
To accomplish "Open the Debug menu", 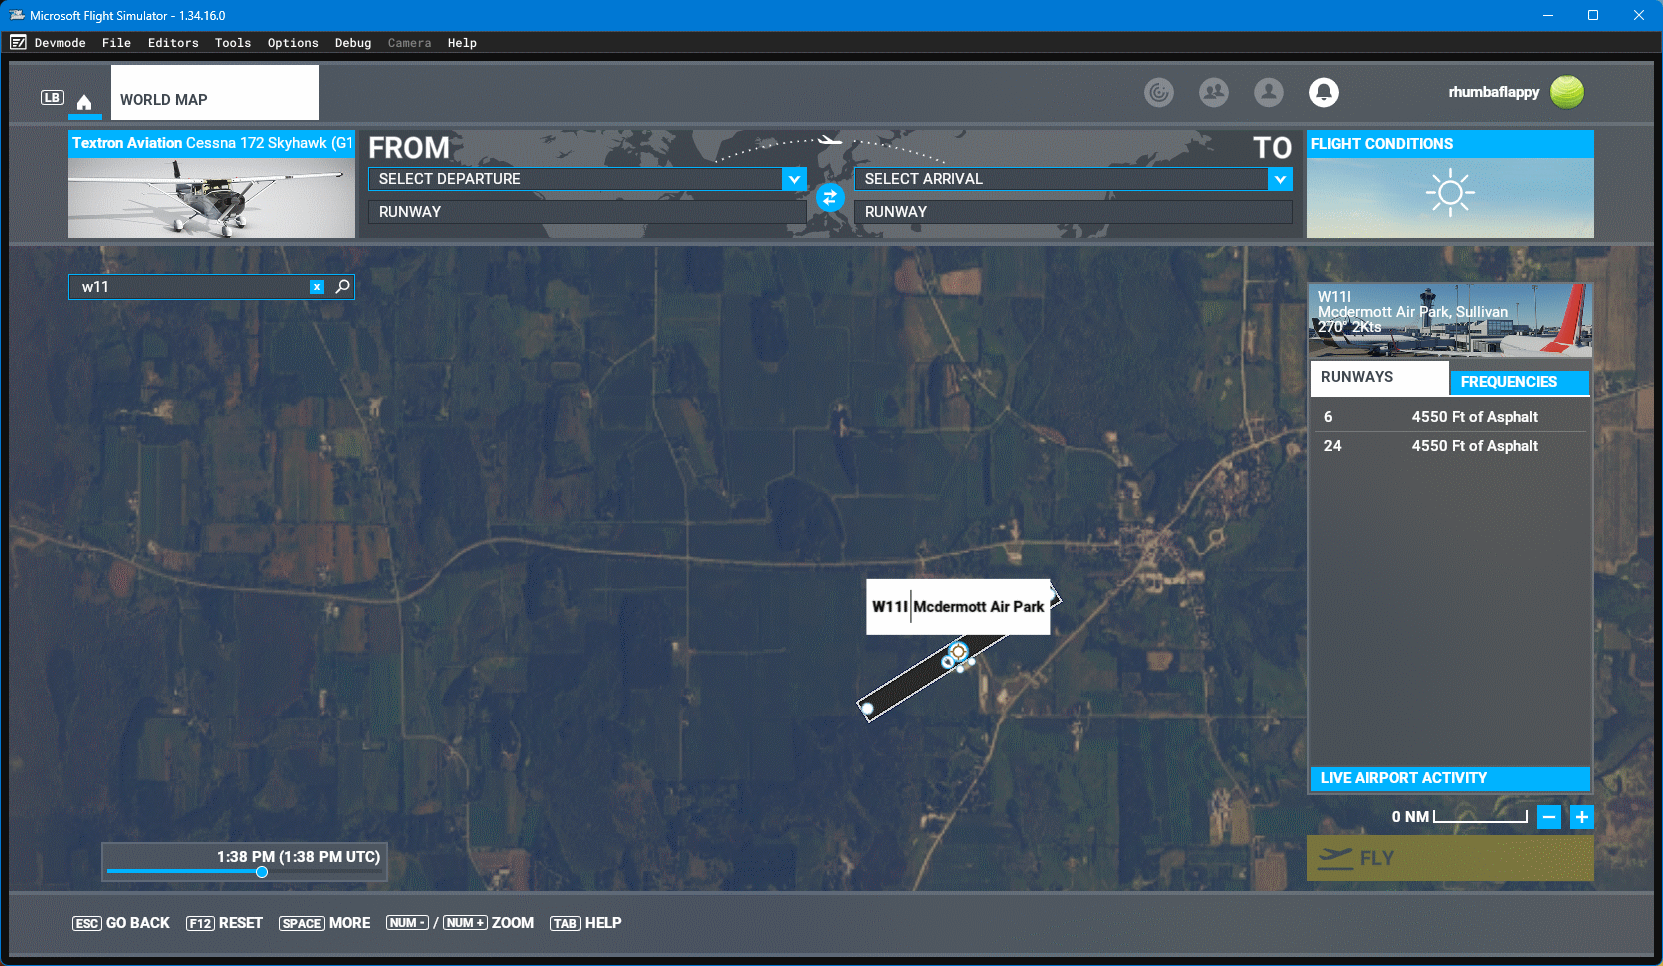I will point(353,43).
